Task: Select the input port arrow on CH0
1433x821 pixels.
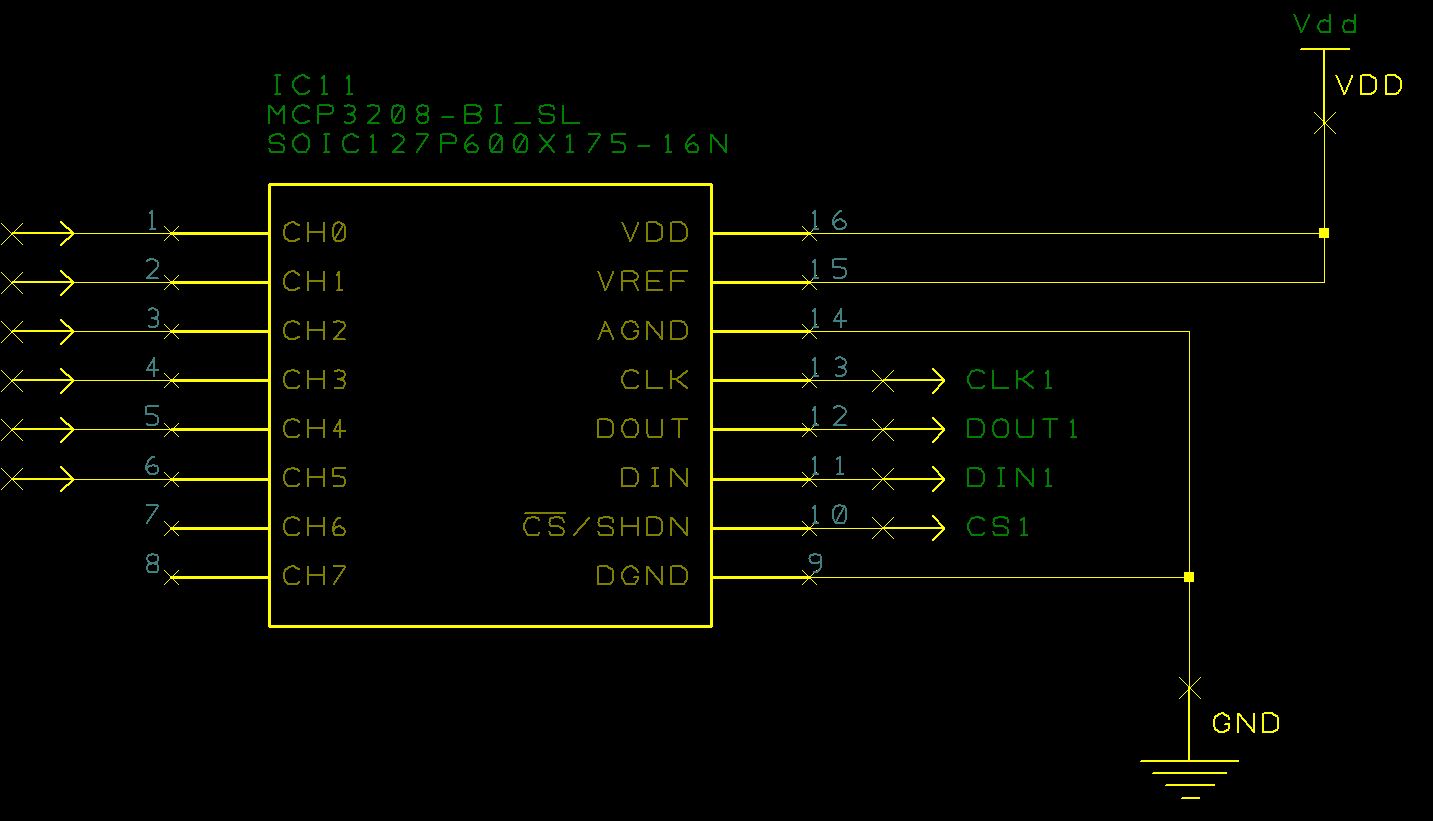Action: click(x=38, y=233)
